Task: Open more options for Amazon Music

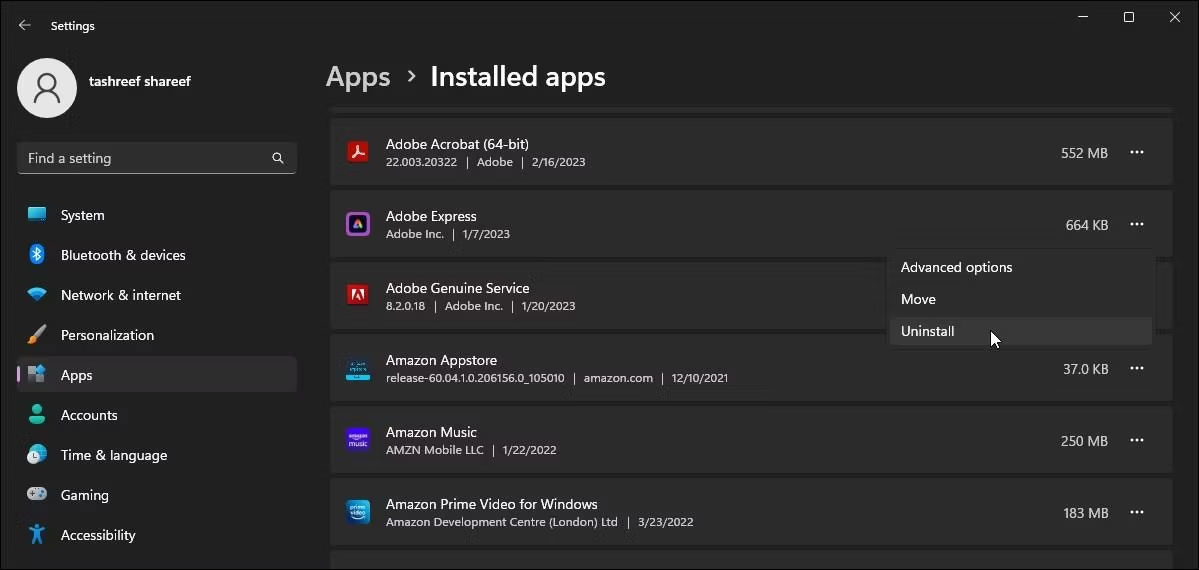Action: point(1137,440)
